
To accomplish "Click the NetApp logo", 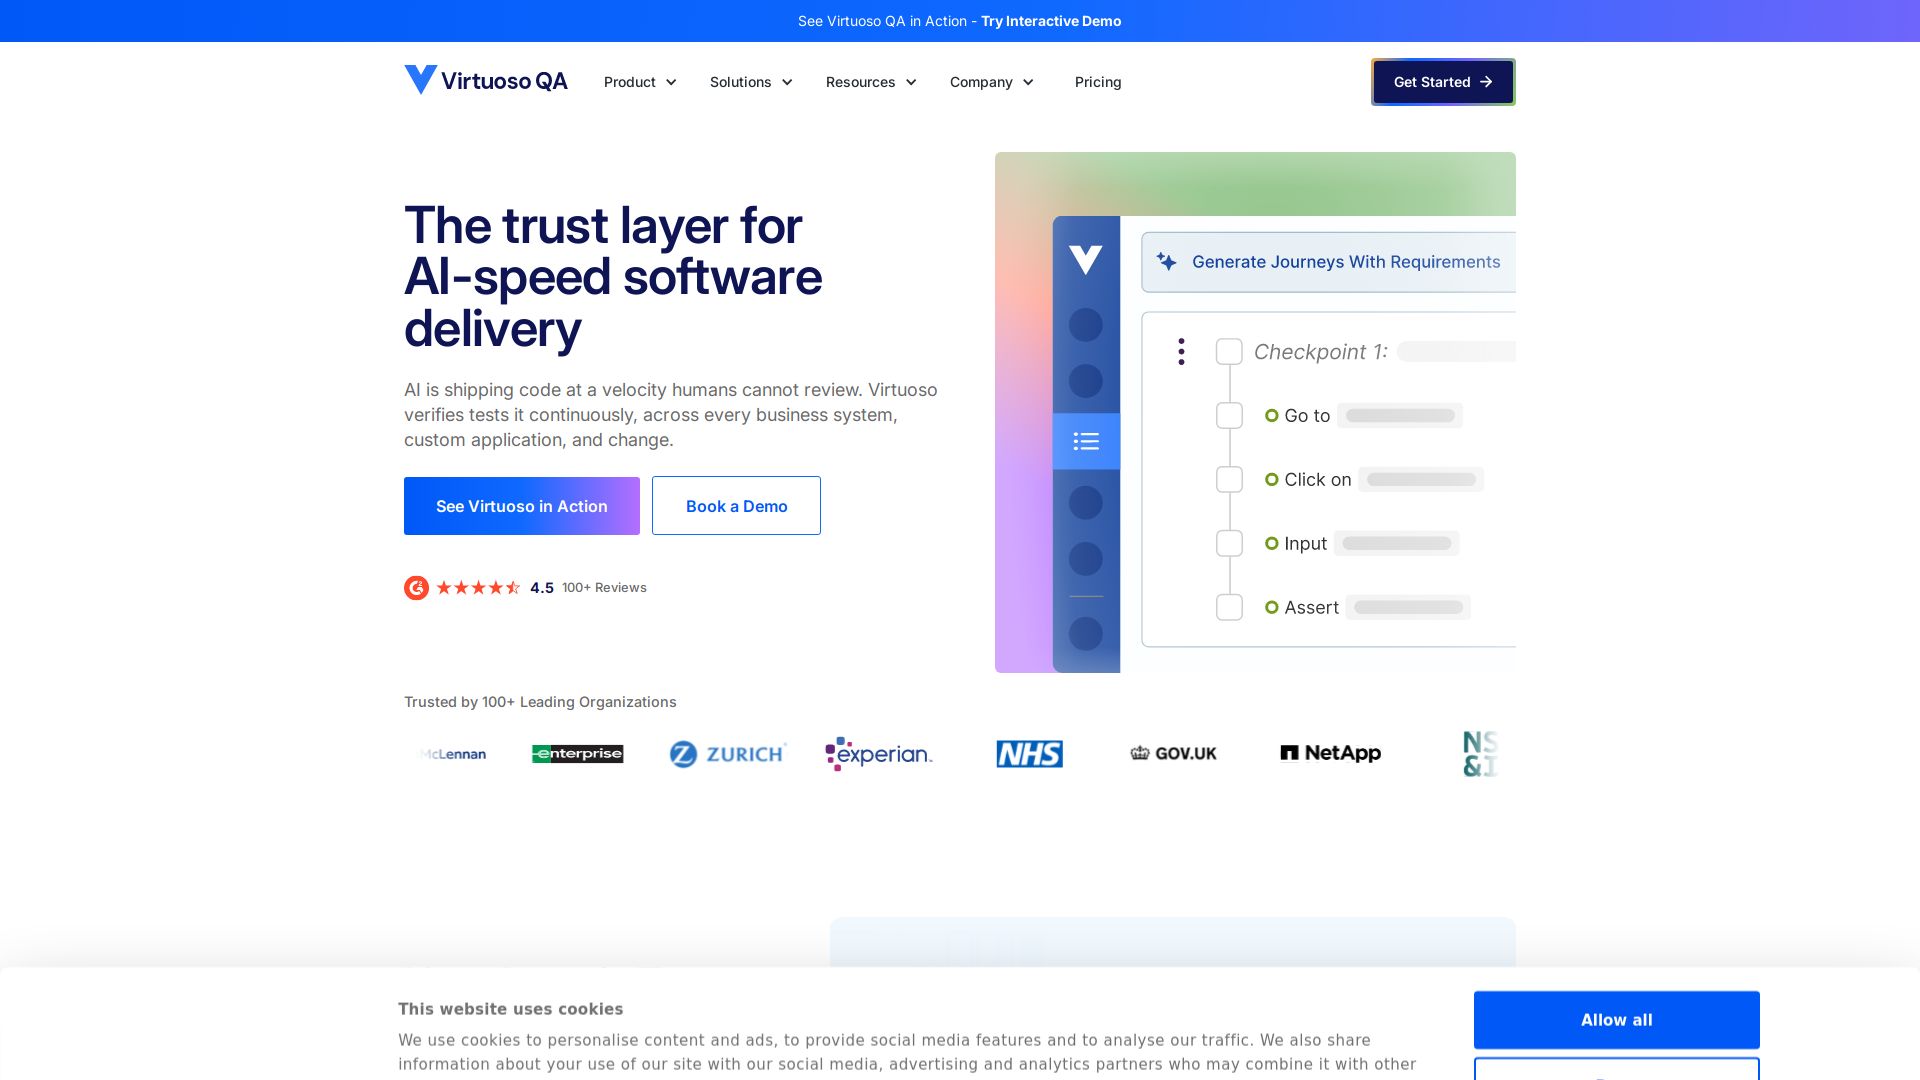I will coord(1331,753).
